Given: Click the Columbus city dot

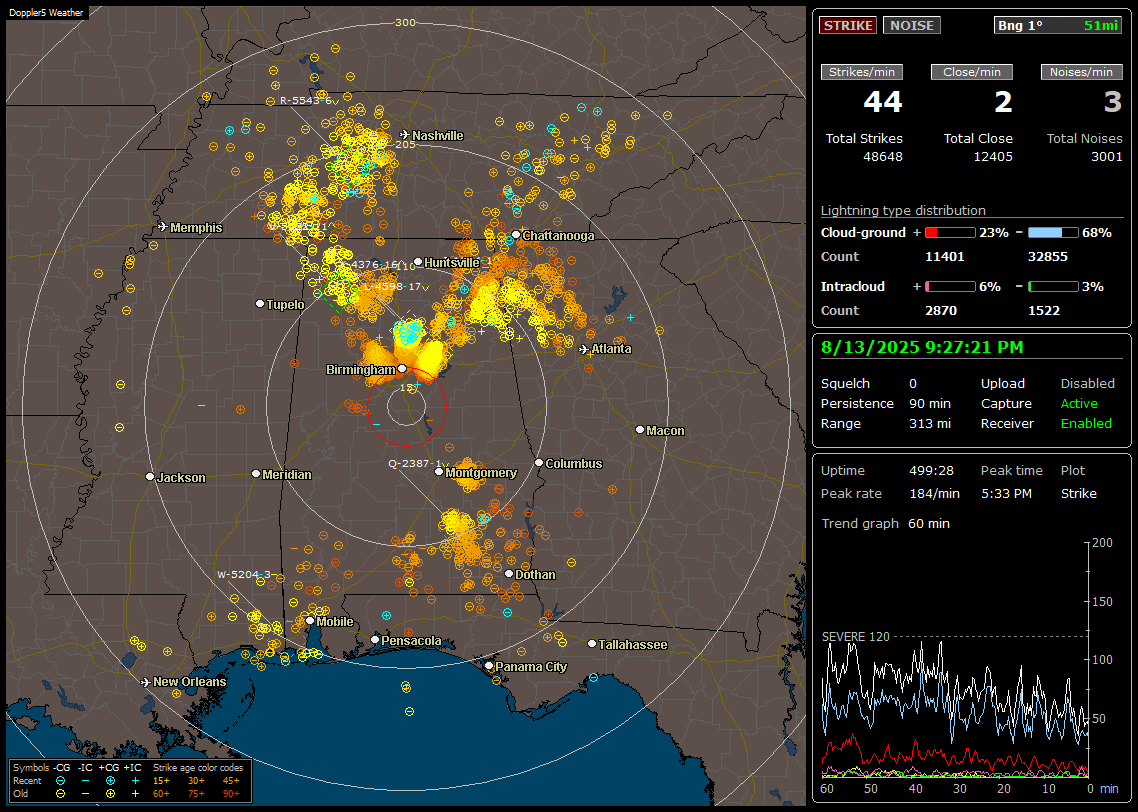Looking at the screenshot, I should (x=539, y=462).
